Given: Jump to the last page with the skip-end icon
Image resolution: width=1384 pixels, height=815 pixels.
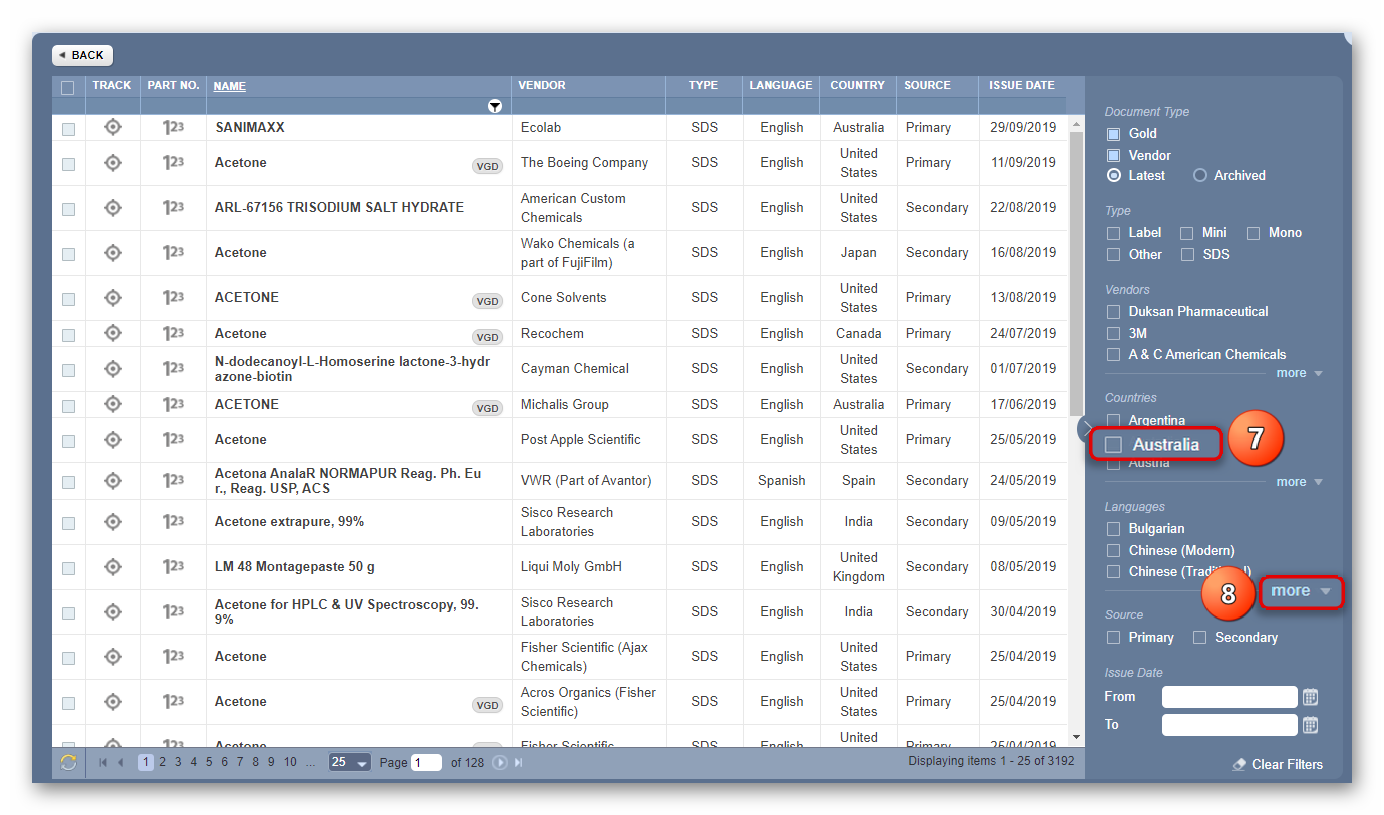Looking at the screenshot, I should click(517, 762).
